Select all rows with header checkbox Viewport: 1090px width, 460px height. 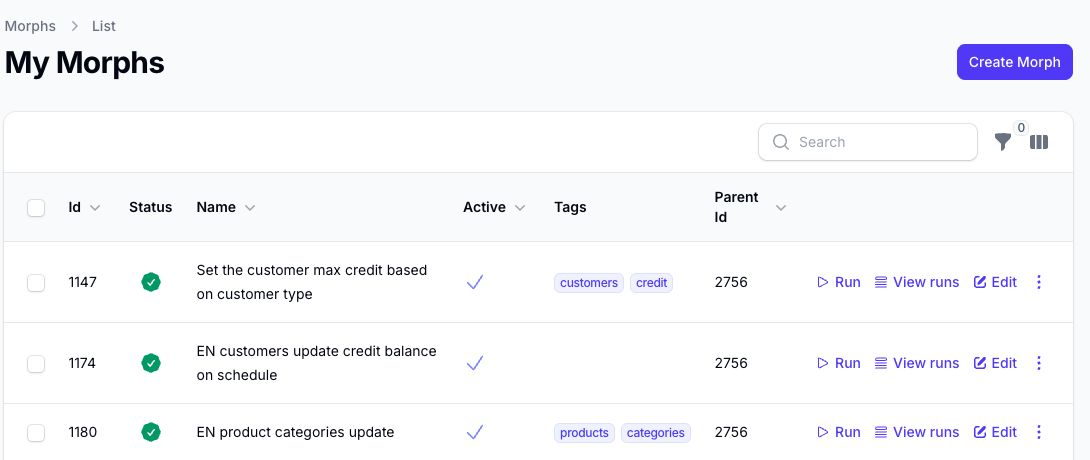click(x=36, y=208)
